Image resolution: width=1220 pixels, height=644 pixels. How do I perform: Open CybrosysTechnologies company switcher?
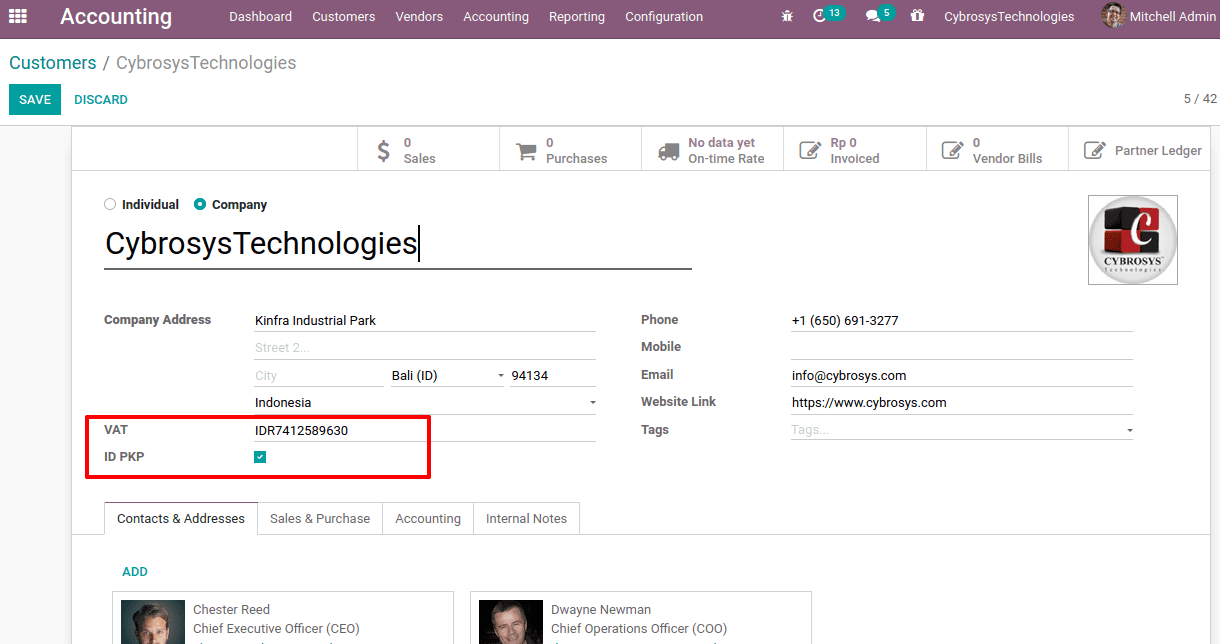pyautogui.click(x=1009, y=16)
